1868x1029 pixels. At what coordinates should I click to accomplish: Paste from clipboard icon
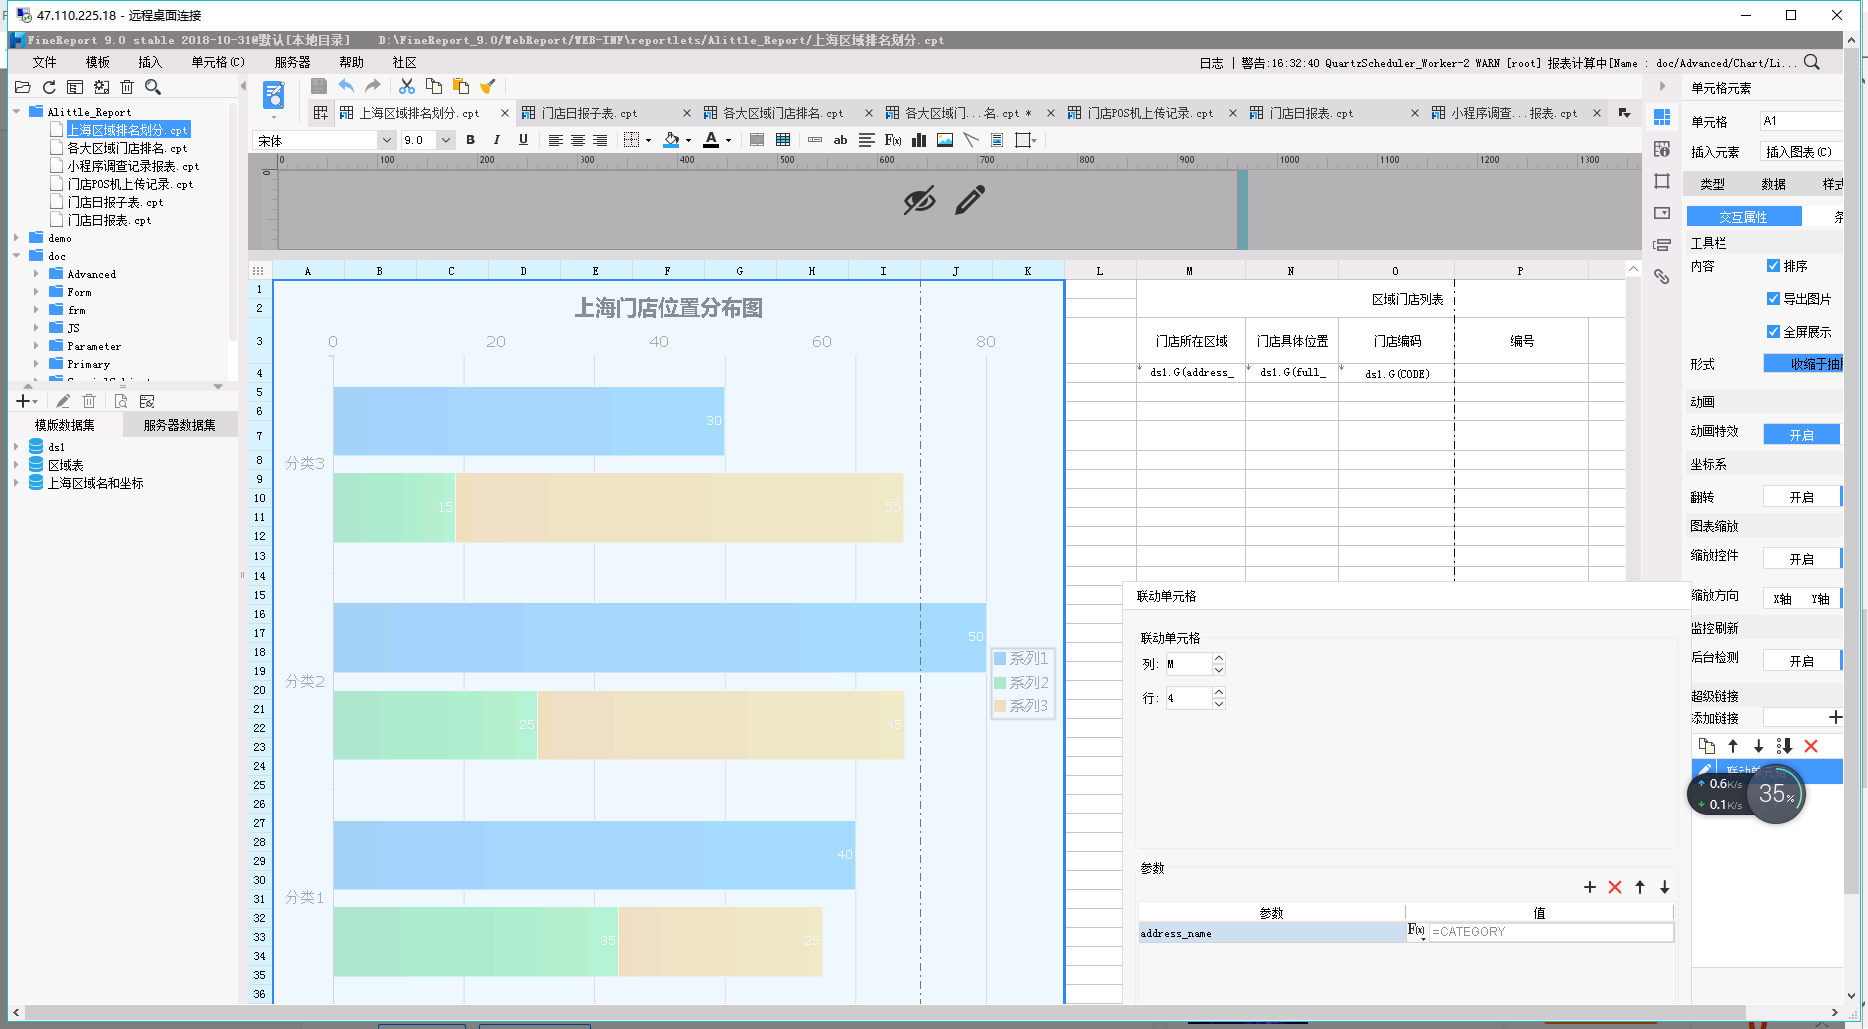(x=461, y=86)
